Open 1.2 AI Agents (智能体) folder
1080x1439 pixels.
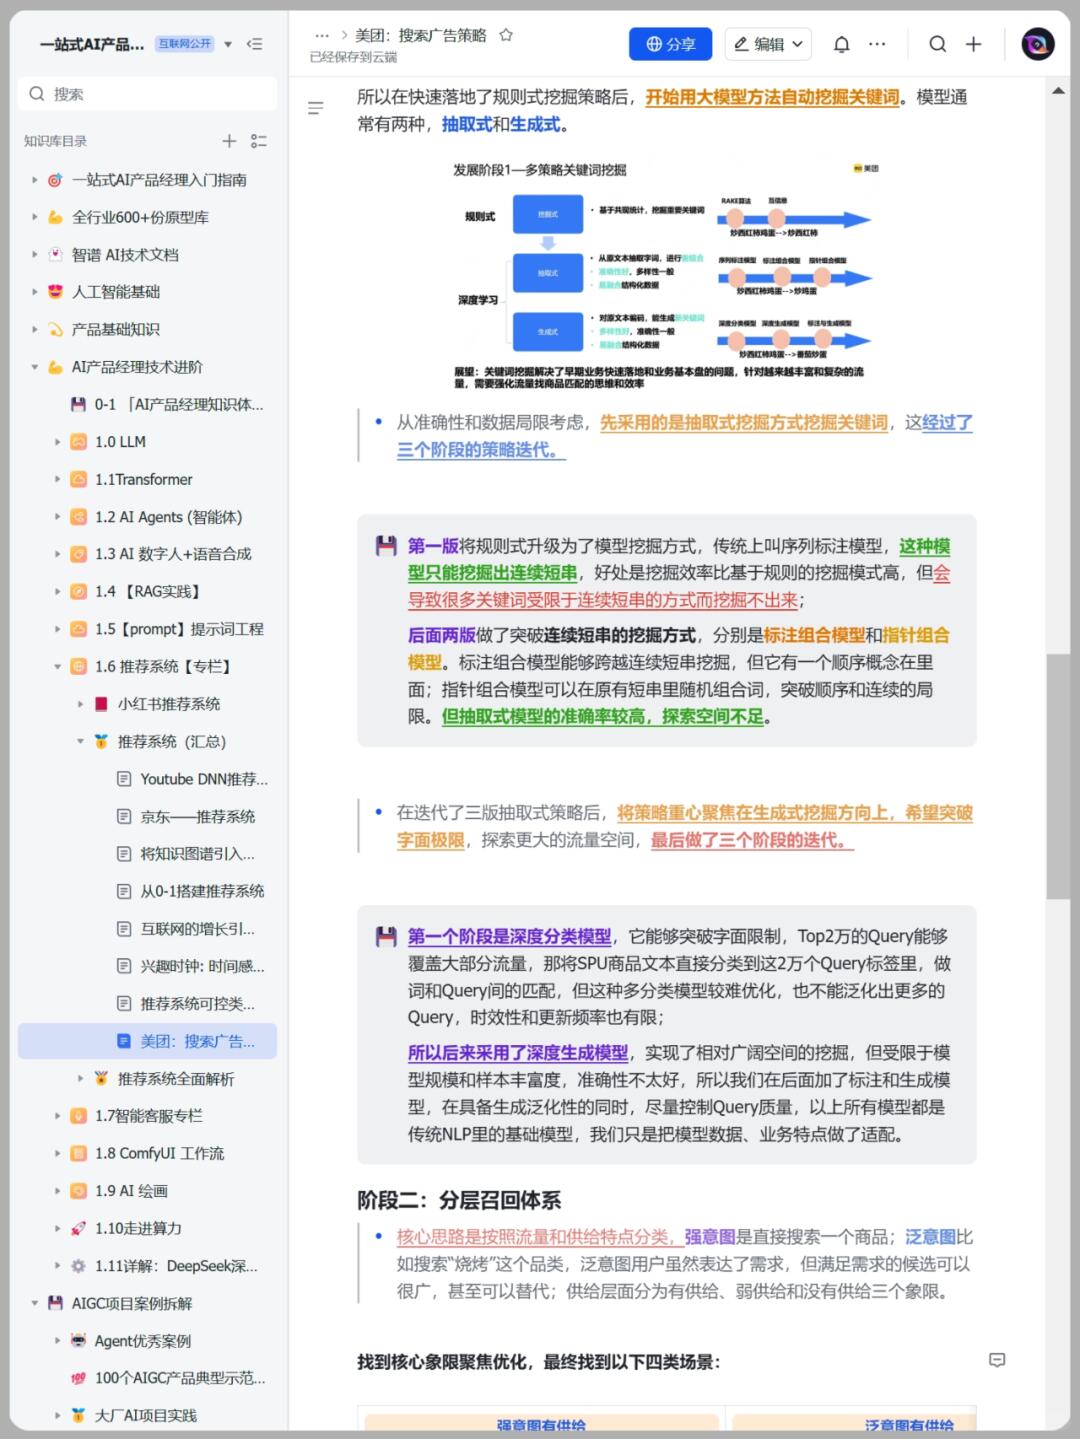[x=168, y=517]
